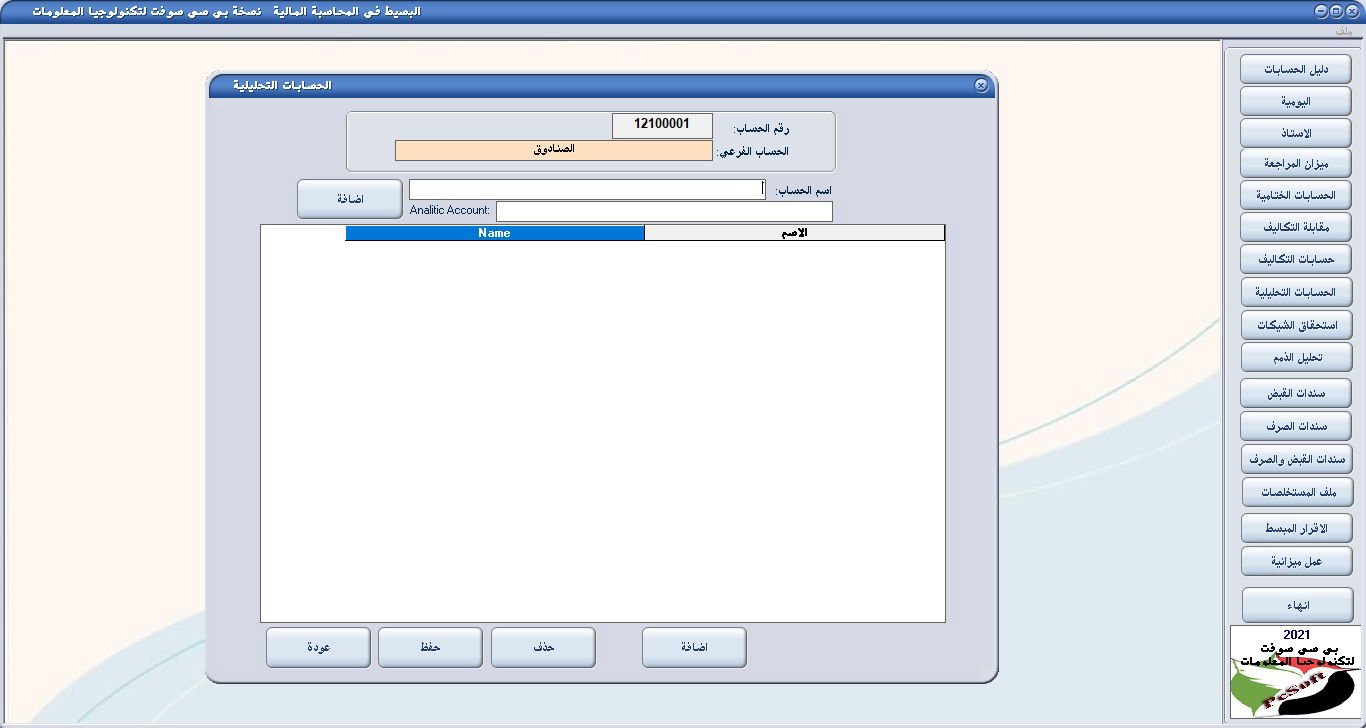Click the اضافة button beside the name field
Viewport: 1366px width, 728px height.
[349, 199]
